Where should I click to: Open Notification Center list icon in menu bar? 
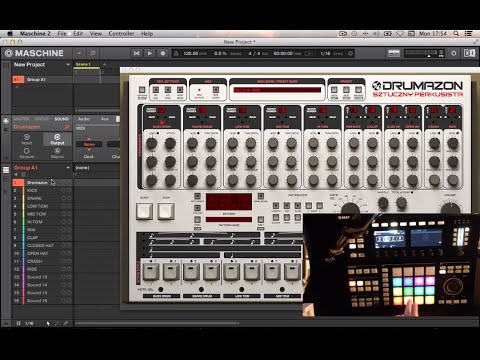click(468, 33)
